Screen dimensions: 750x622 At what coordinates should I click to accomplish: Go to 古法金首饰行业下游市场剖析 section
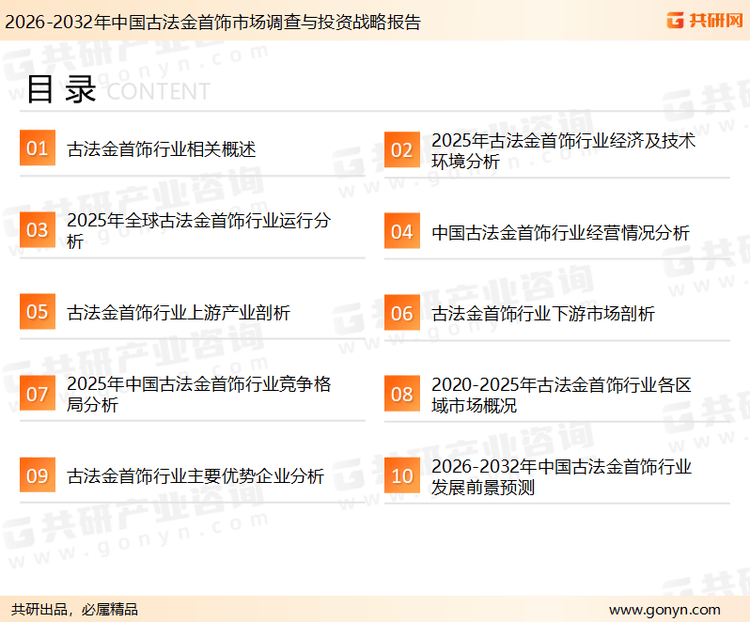point(543,314)
